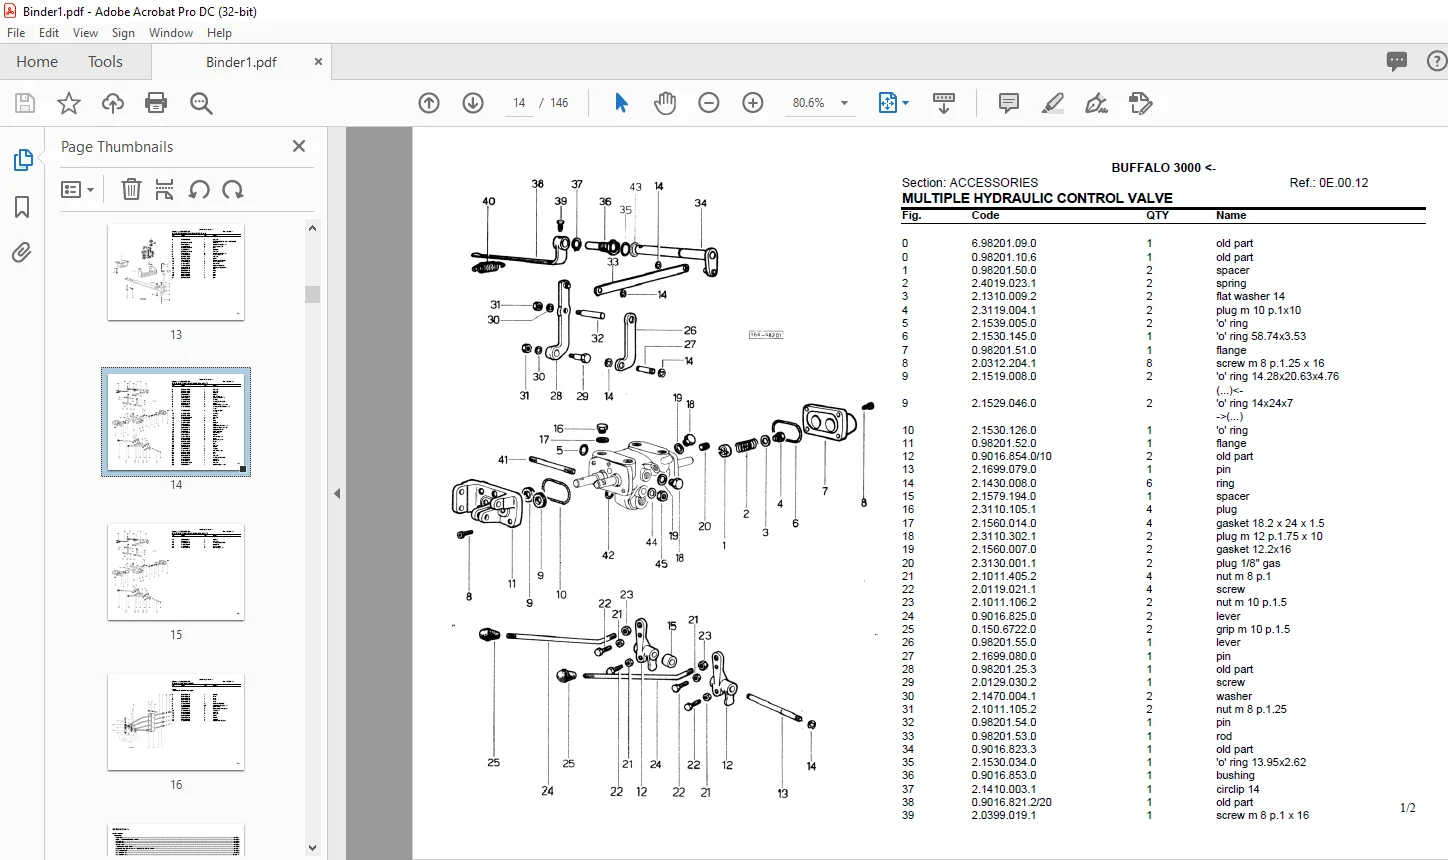Click the stamp/redact tool icon in toolbar

click(1140, 103)
